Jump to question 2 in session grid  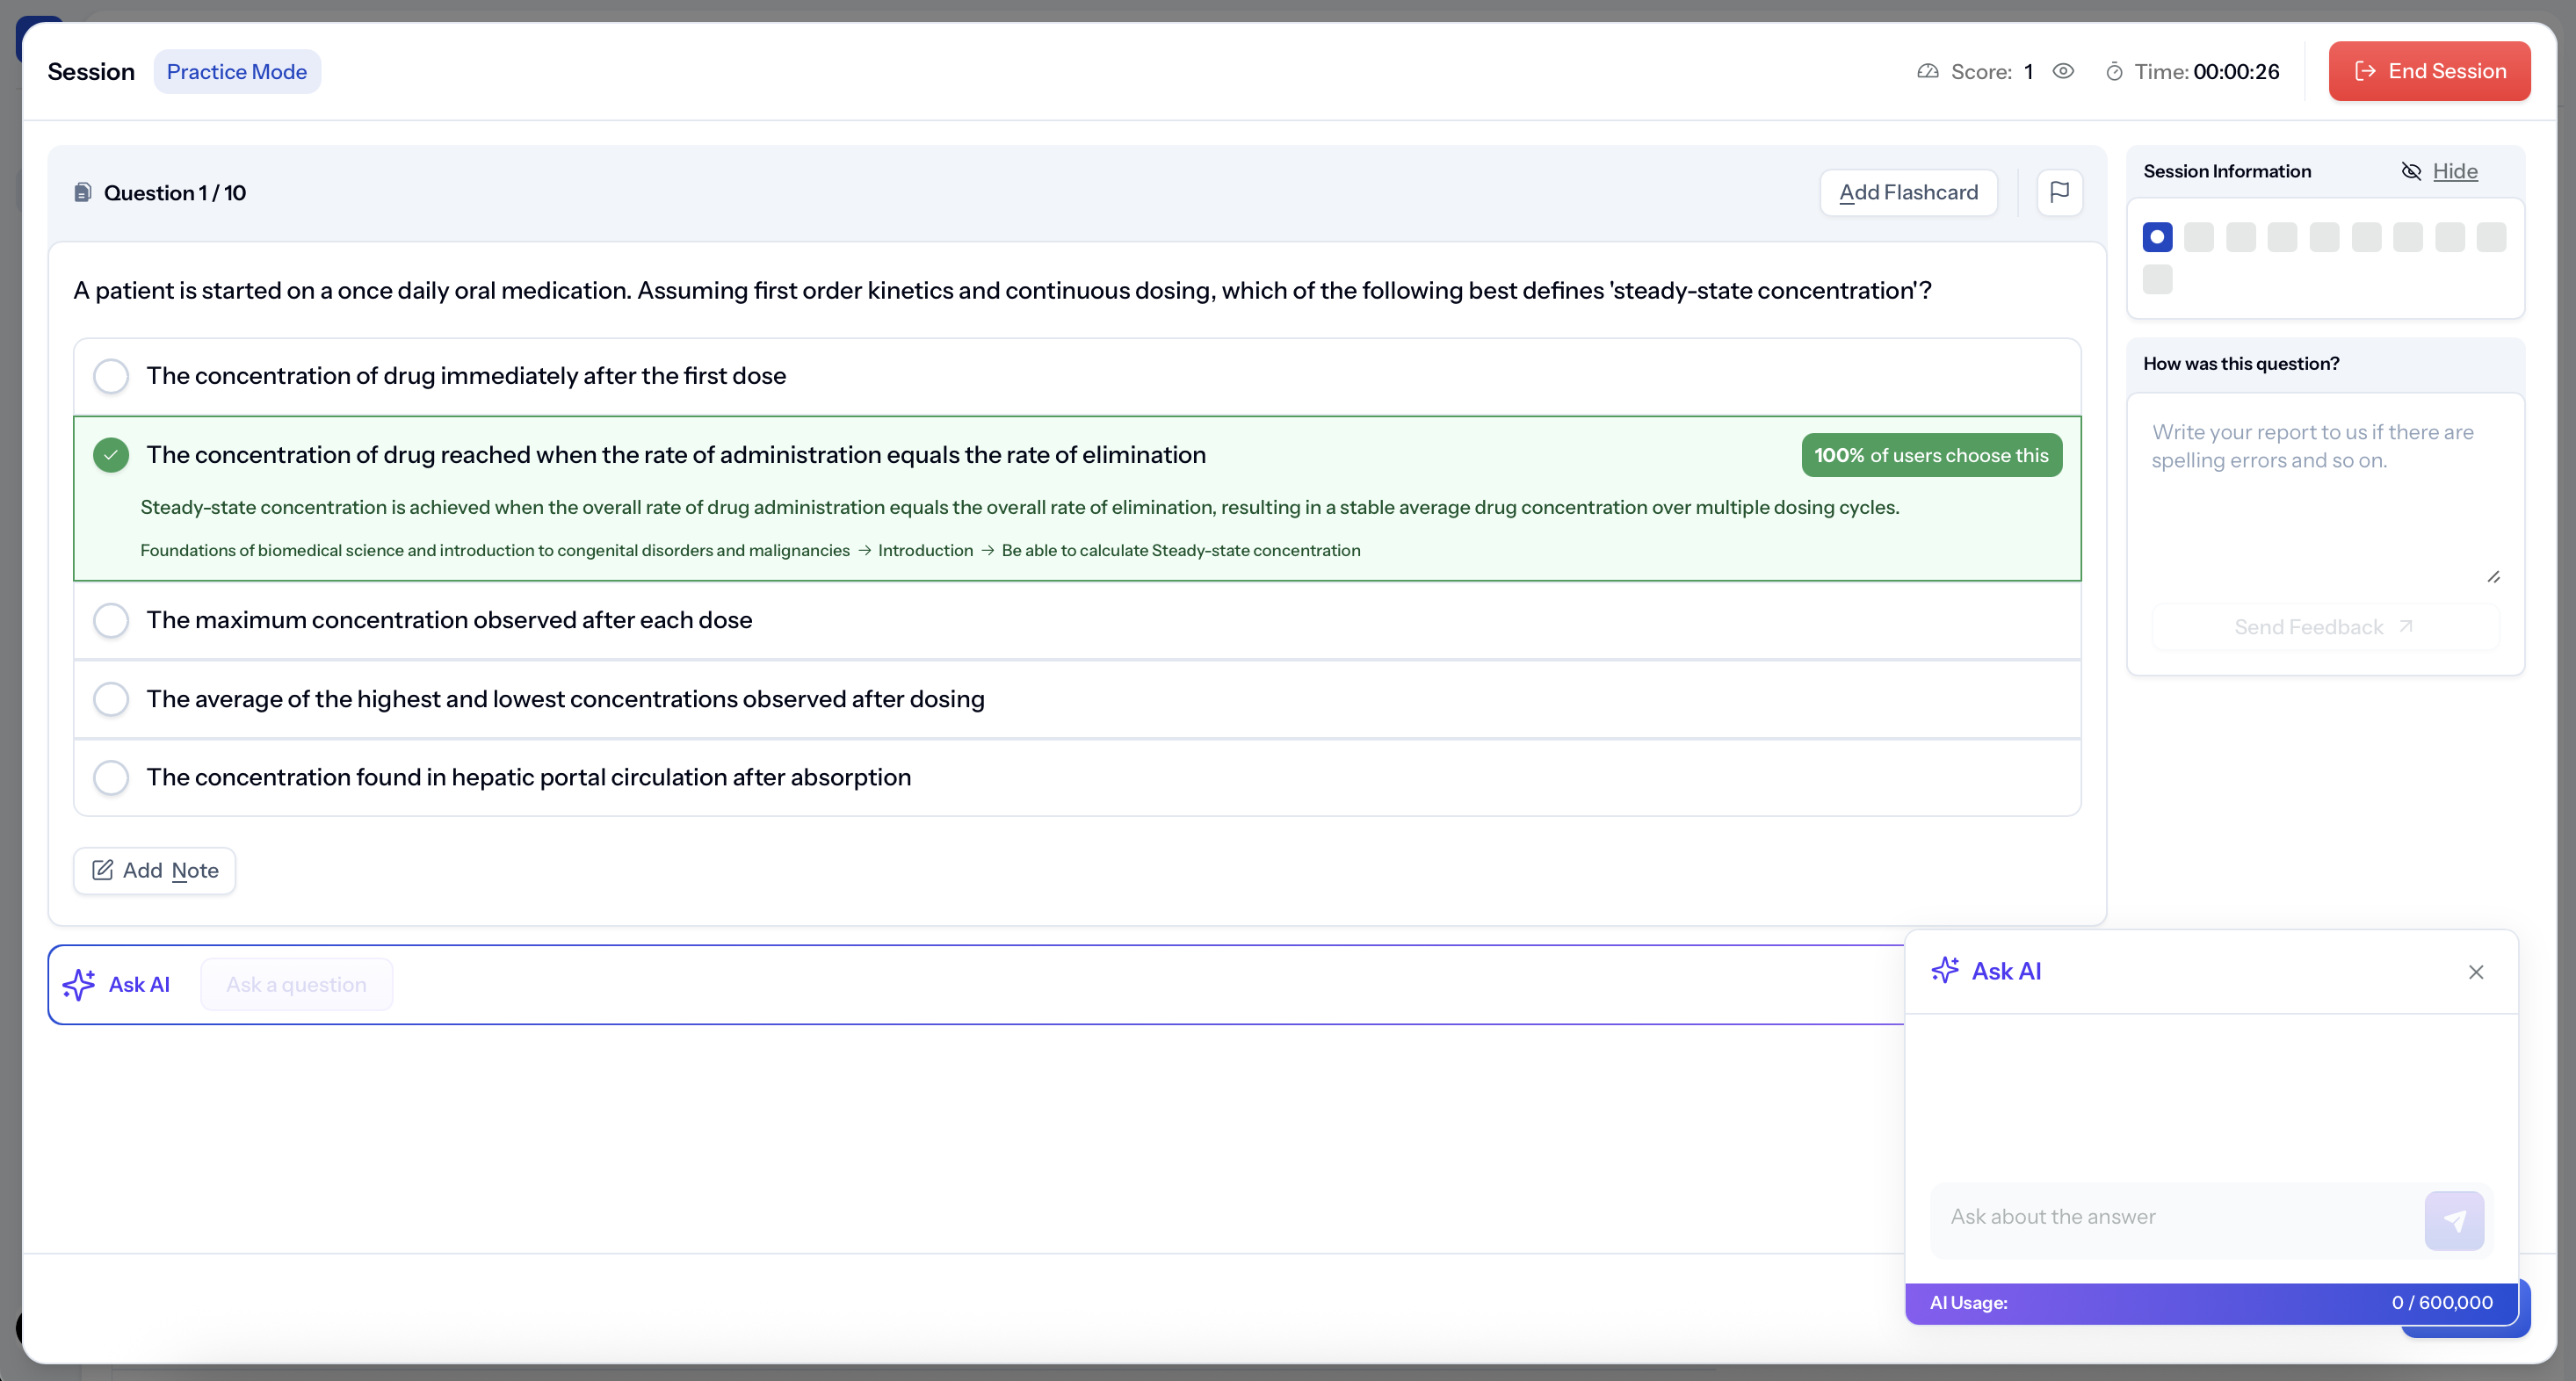[x=2199, y=237]
